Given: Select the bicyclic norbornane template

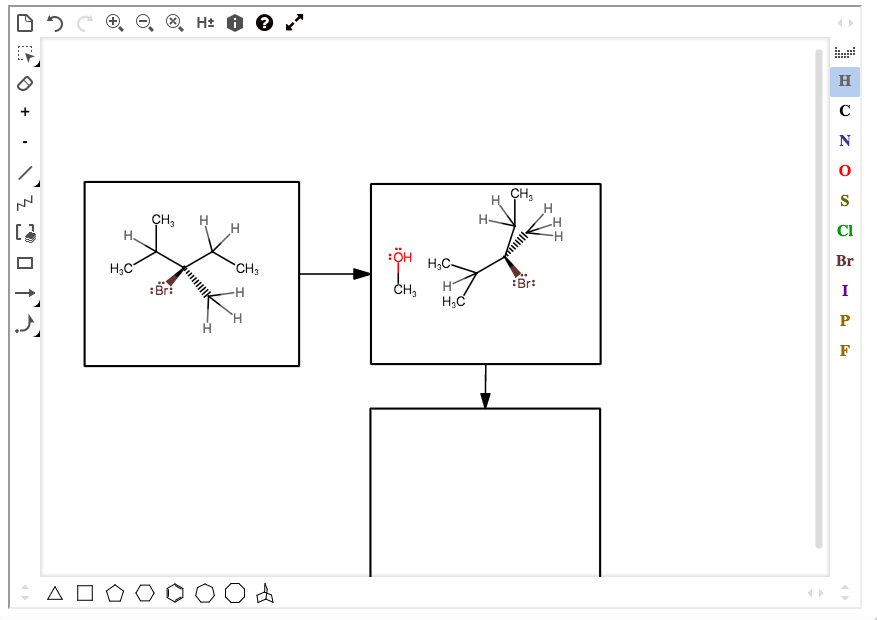Looking at the screenshot, I should 263,593.
